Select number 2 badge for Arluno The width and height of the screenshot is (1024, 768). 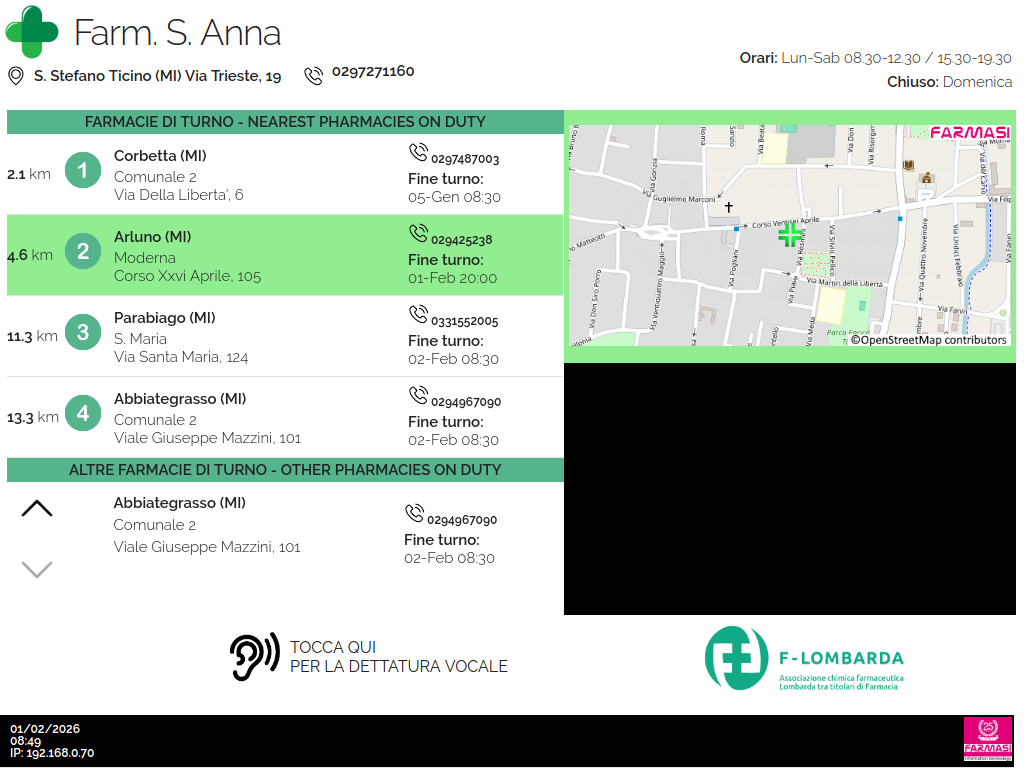83,252
